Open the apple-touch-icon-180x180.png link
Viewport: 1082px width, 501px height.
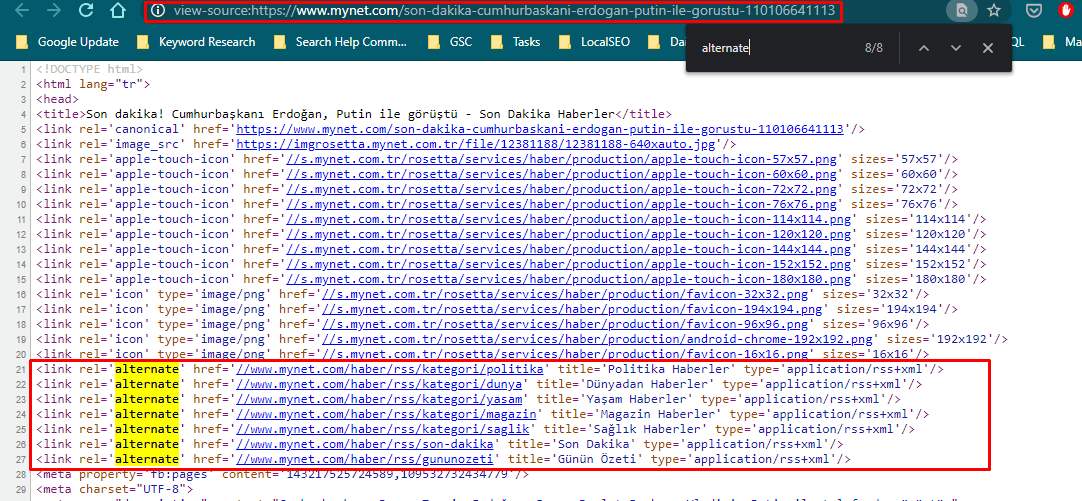point(569,279)
